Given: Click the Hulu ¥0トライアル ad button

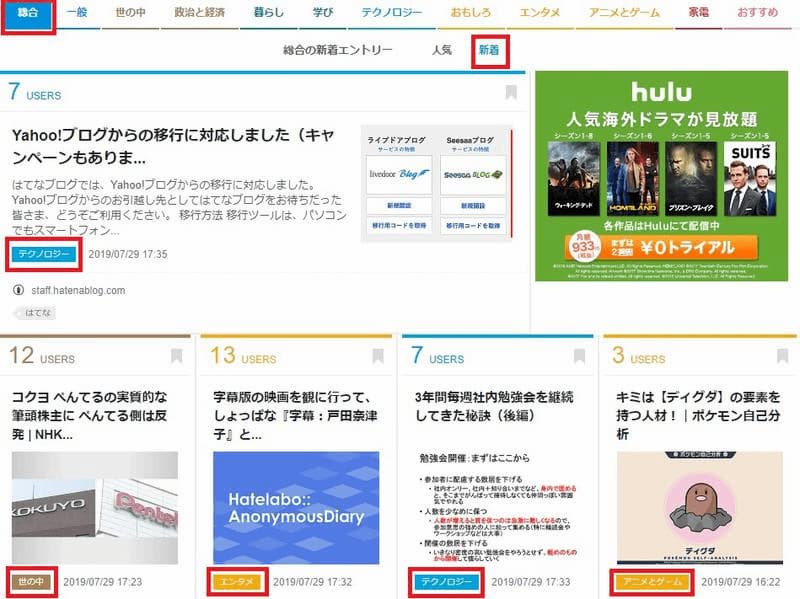Looking at the screenshot, I should 661,247.
